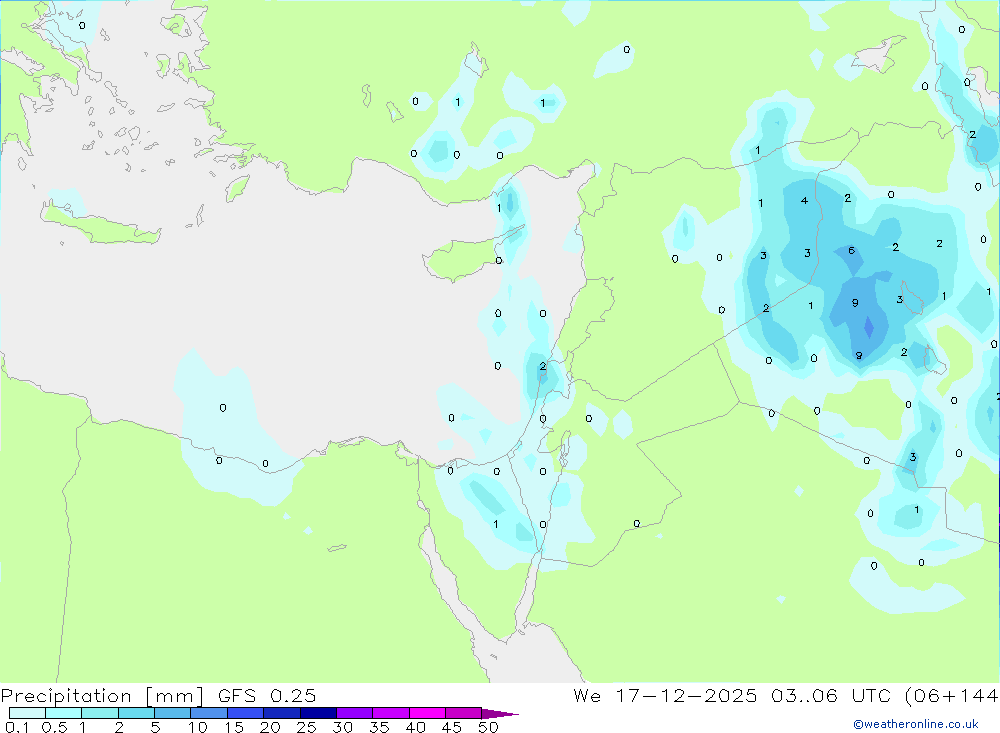Click the legend scale label '40'
The height and width of the screenshot is (733, 1000).
(x=415, y=727)
